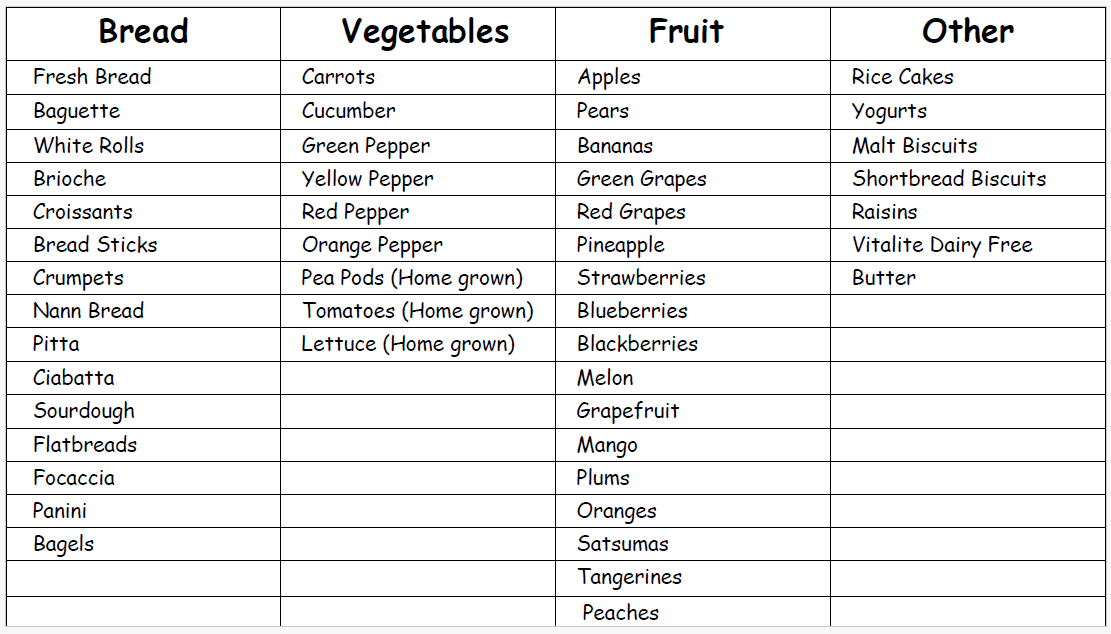1111x634 pixels.
Task: Click the Cucumber cell
Action: pos(349,111)
